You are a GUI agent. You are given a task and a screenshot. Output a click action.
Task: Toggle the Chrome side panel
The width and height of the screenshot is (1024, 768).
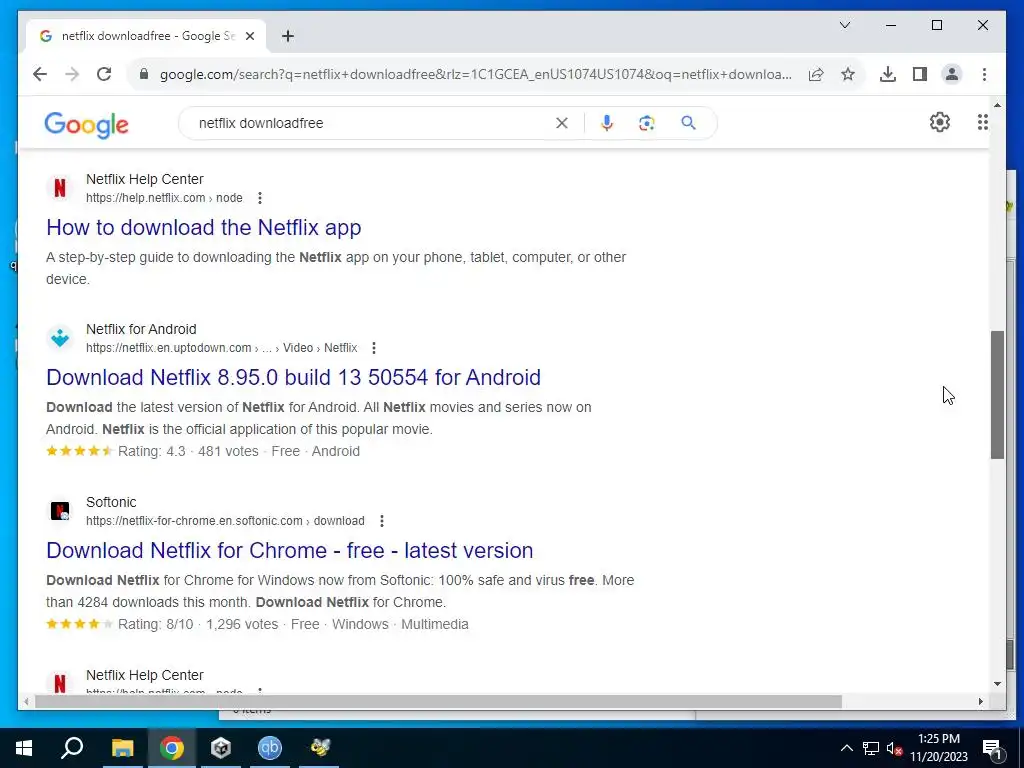(920, 74)
